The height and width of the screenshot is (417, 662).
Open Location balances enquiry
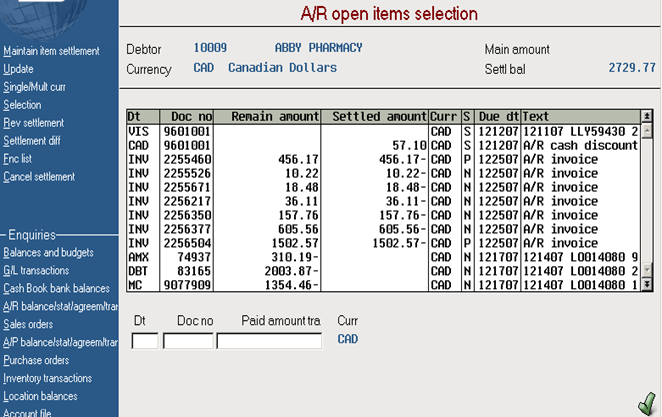pyautogui.click(x=40, y=396)
